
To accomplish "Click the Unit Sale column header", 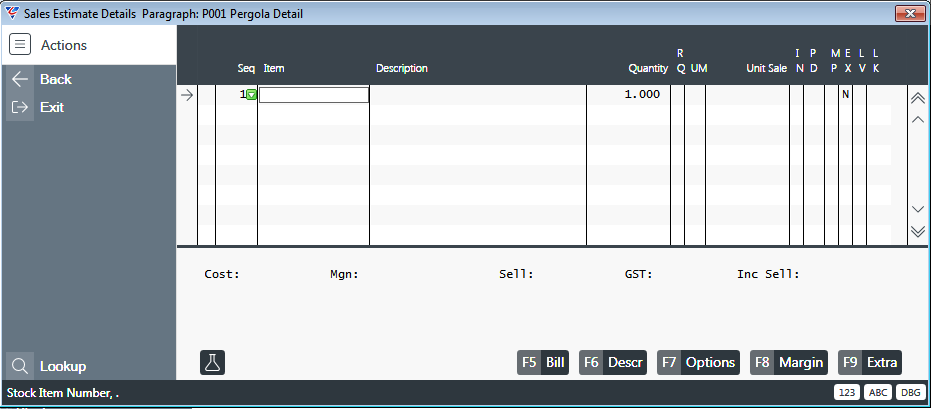I will (x=767, y=68).
